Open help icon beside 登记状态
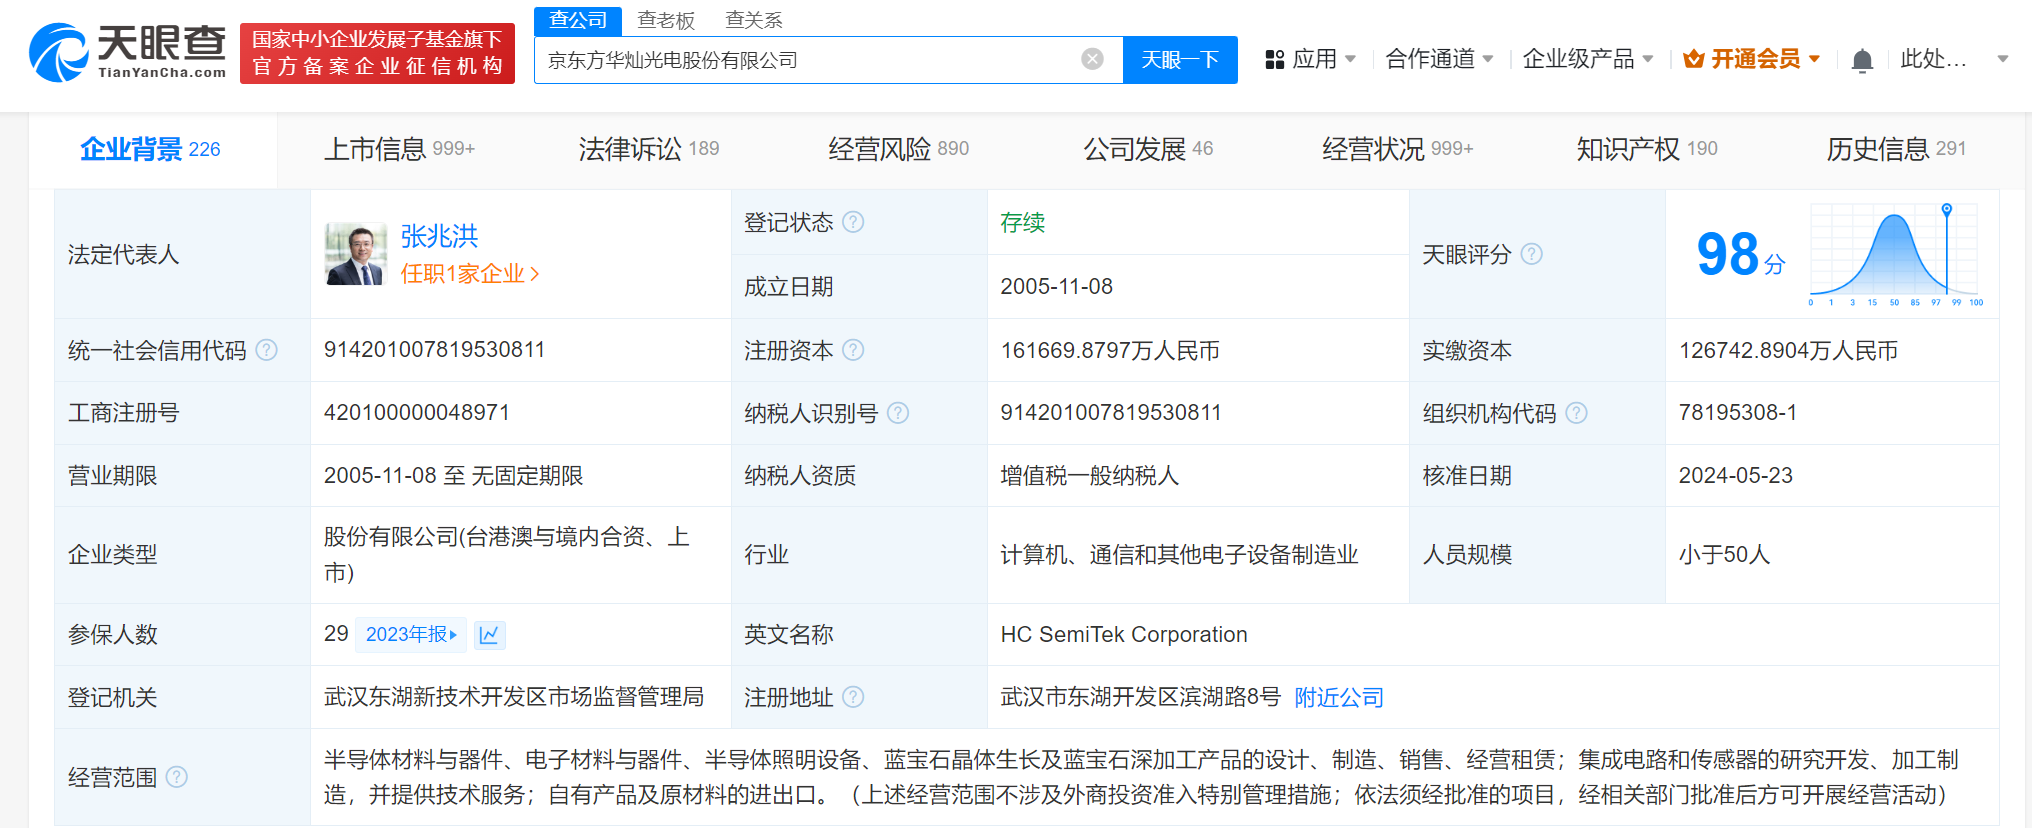2032x828 pixels. pos(853,222)
